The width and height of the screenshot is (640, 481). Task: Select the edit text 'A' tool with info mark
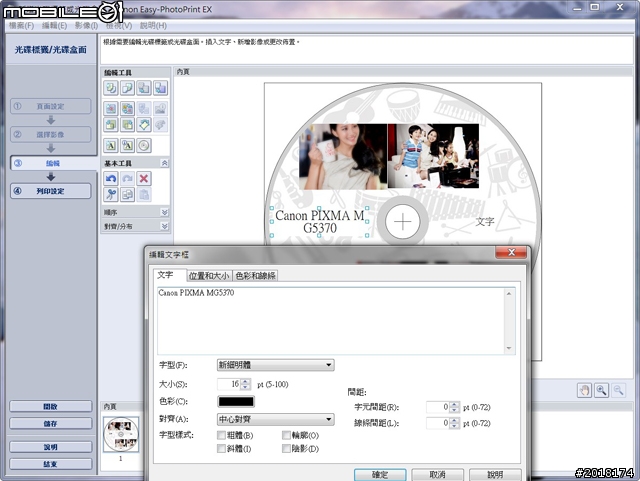coord(127,145)
